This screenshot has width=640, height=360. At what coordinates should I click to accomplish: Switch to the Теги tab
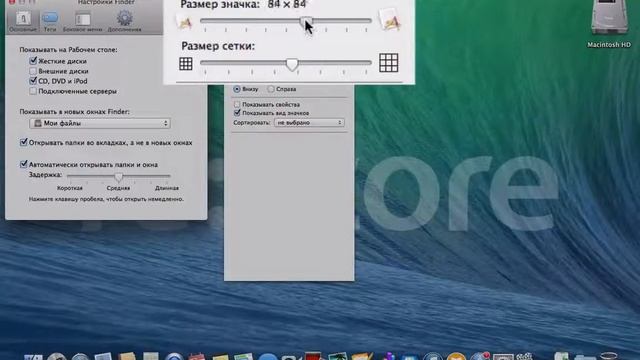point(50,22)
